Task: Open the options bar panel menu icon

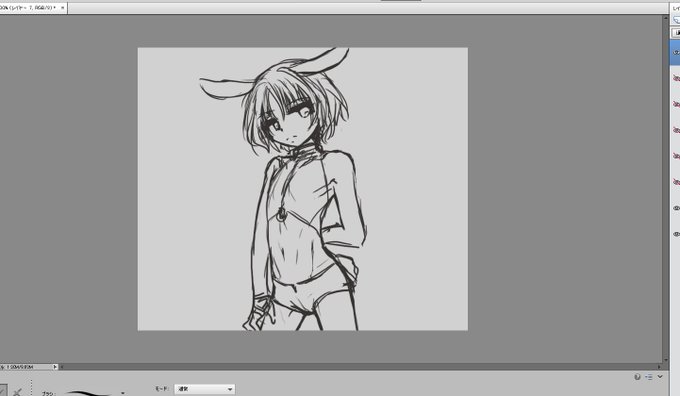Action: (649, 377)
